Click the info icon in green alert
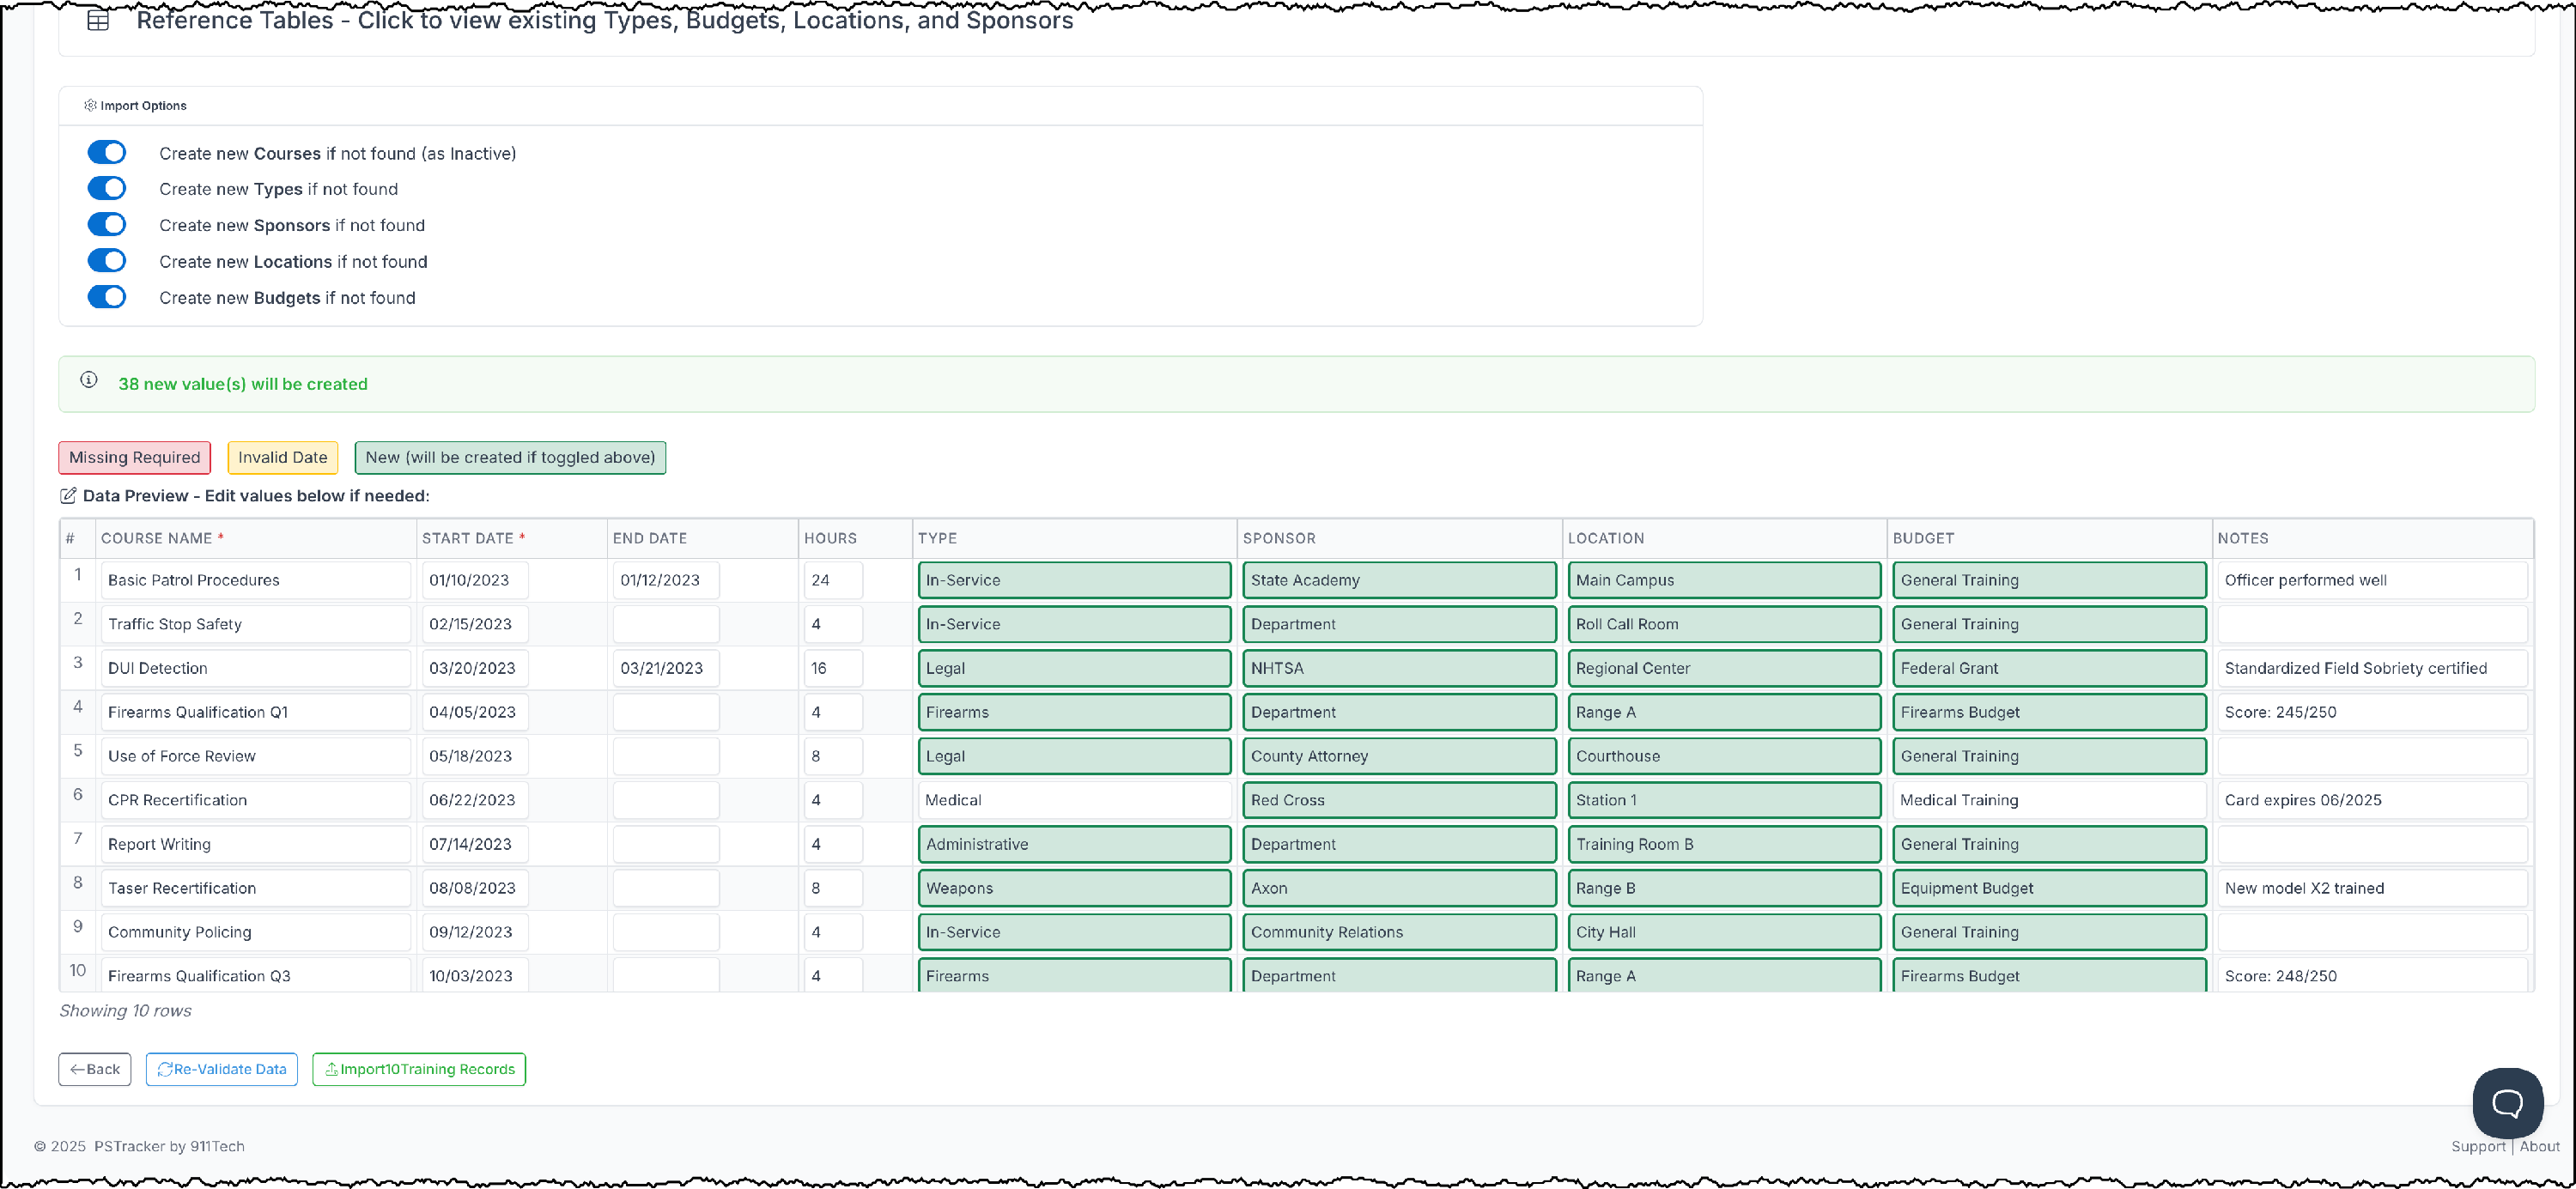 pos(89,380)
